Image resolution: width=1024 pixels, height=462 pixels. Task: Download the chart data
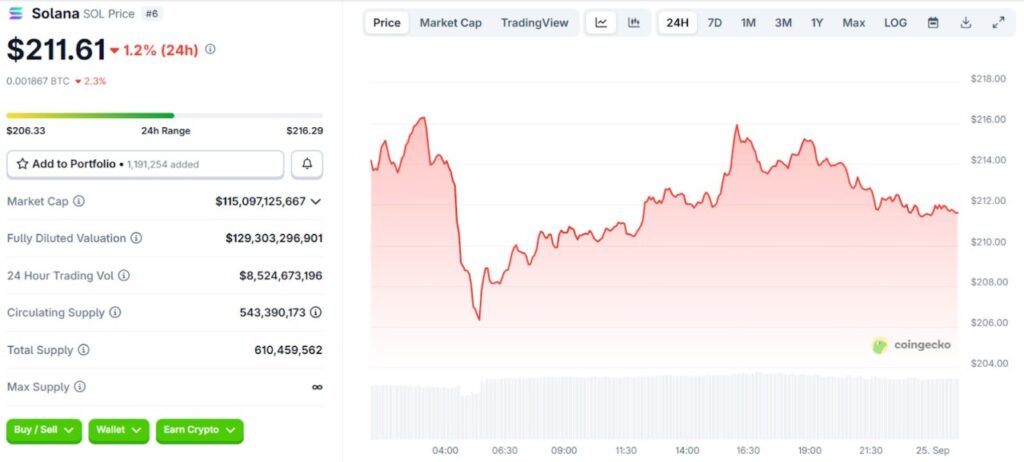(x=965, y=23)
